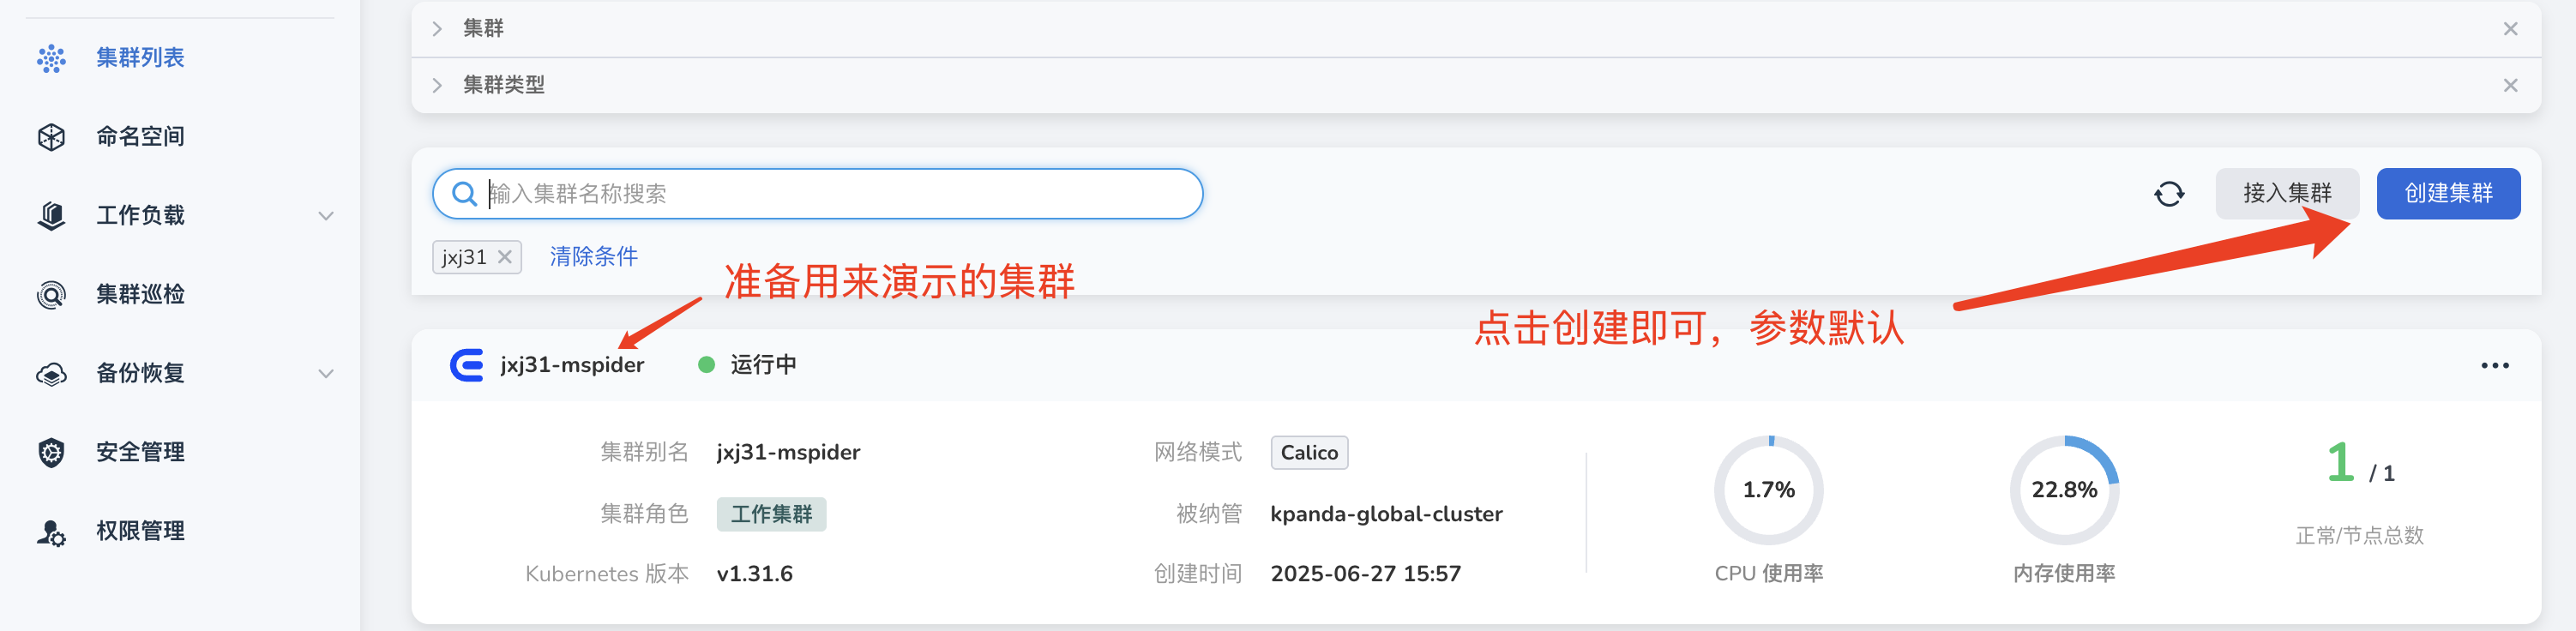Open the jxj31-mspider more actions menu
Image resolution: width=2576 pixels, height=631 pixels.
[x=2494, y=366]
